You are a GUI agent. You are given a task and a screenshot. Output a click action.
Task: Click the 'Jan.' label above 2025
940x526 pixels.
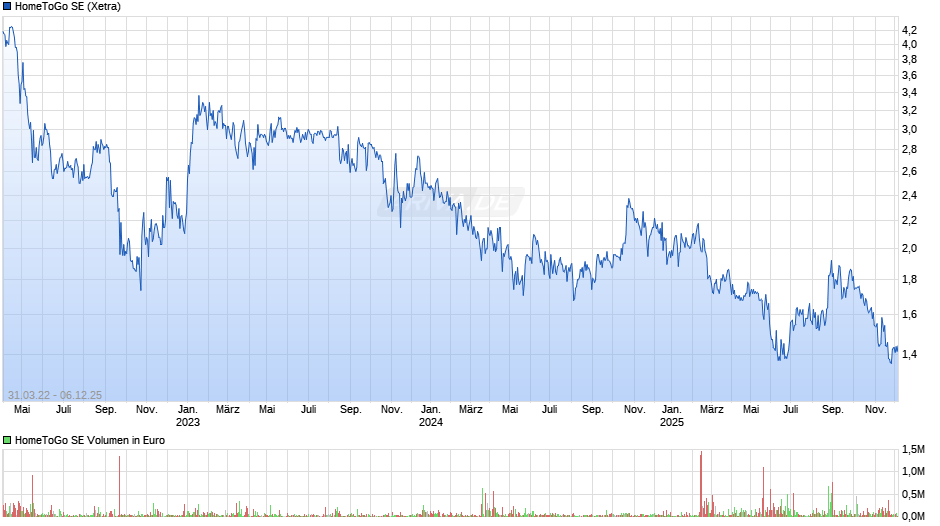click(671, 409)
